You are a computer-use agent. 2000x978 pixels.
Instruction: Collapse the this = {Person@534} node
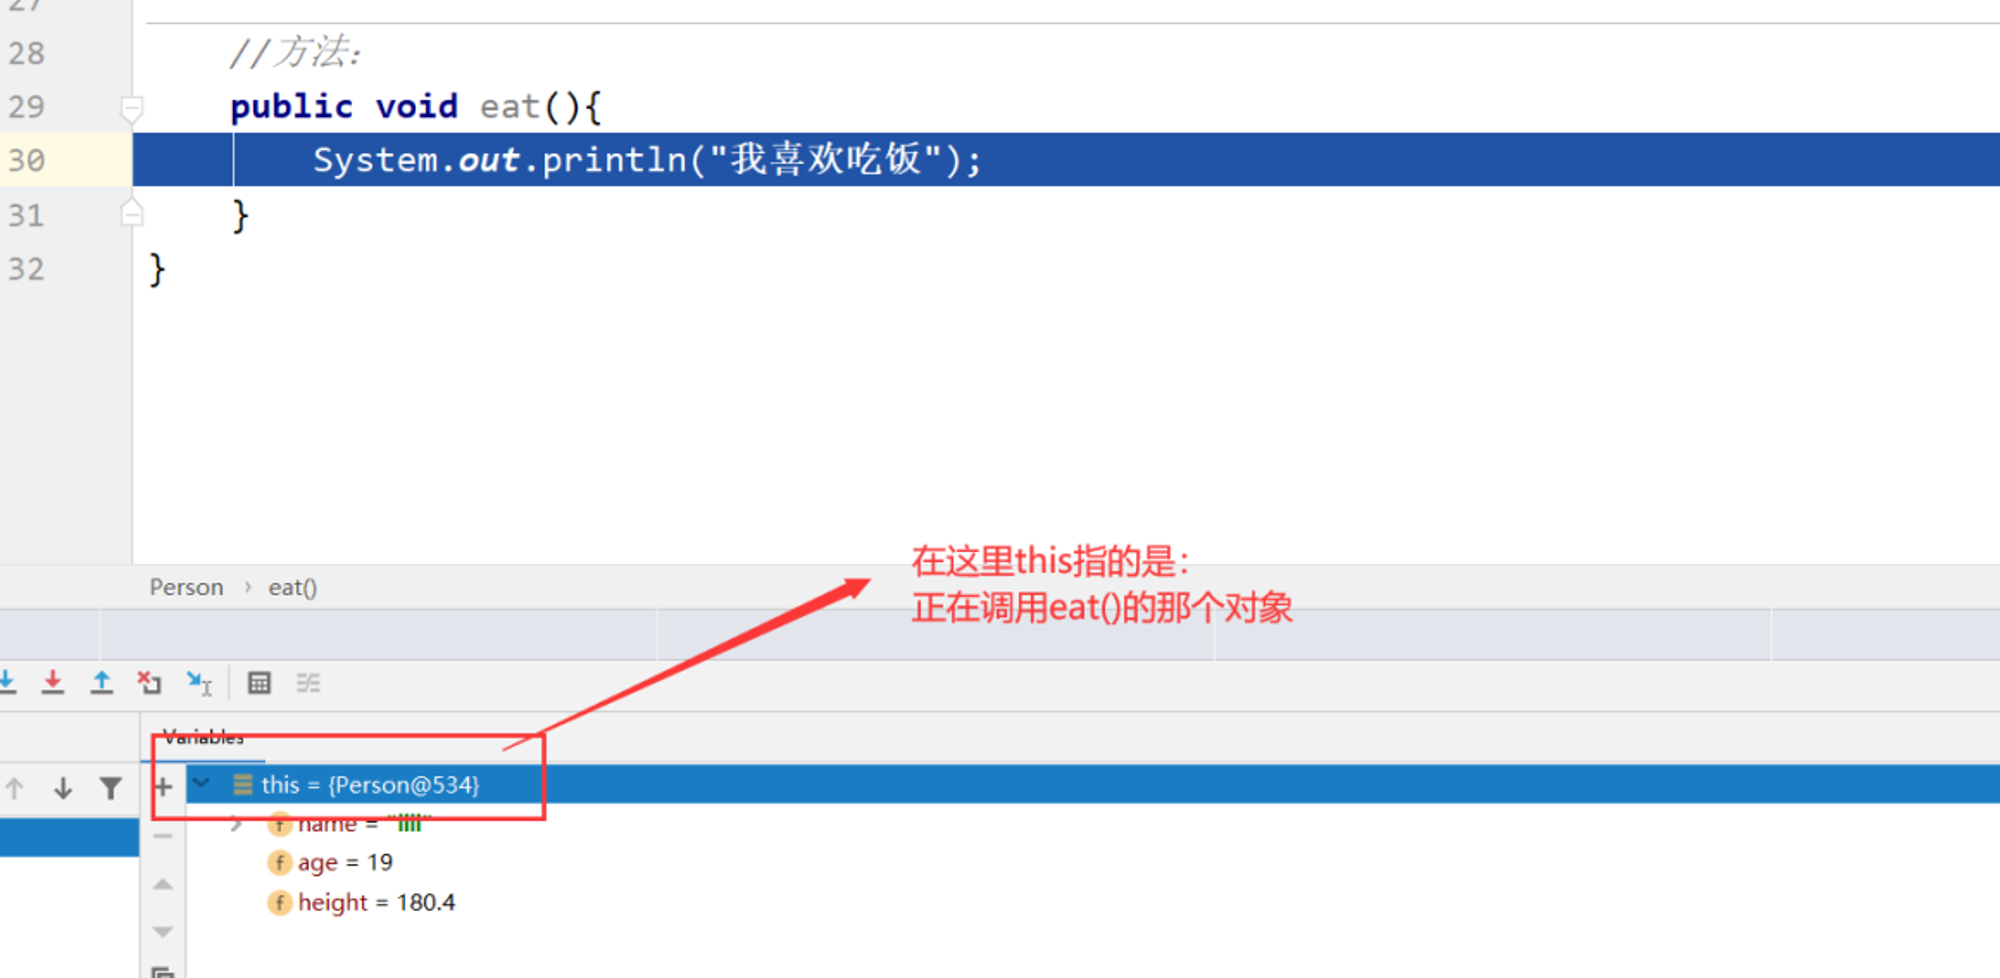tap(202, 783)
